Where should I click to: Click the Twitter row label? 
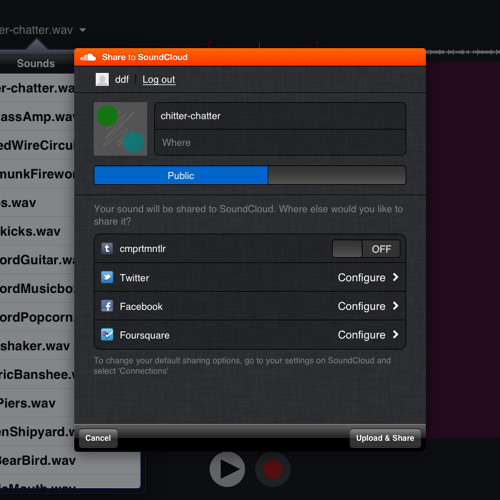(134, 278)
